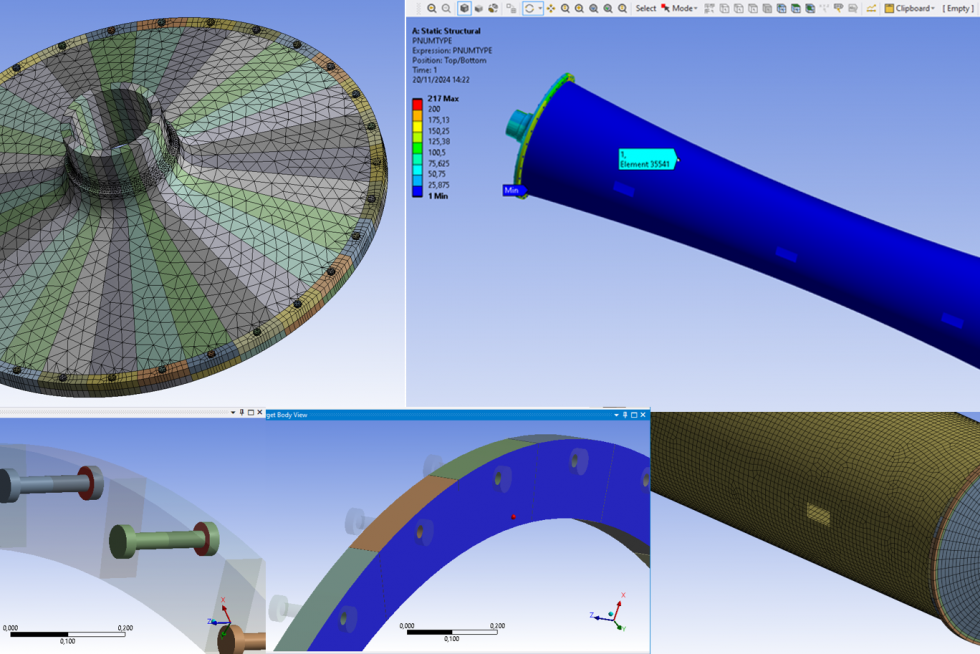This screenshot has height=654, width=980.
Task: Click the grayed comment annotation icon
Action: point(853,8)
